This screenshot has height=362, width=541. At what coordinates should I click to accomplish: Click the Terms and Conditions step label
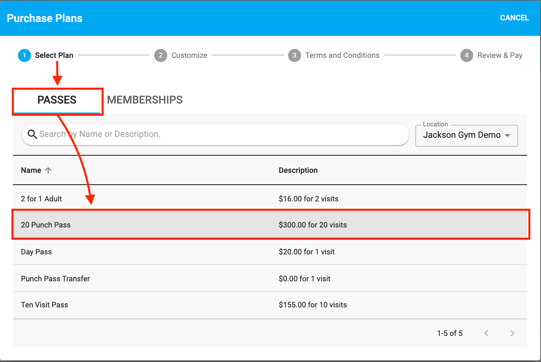(x=342, y=56)
